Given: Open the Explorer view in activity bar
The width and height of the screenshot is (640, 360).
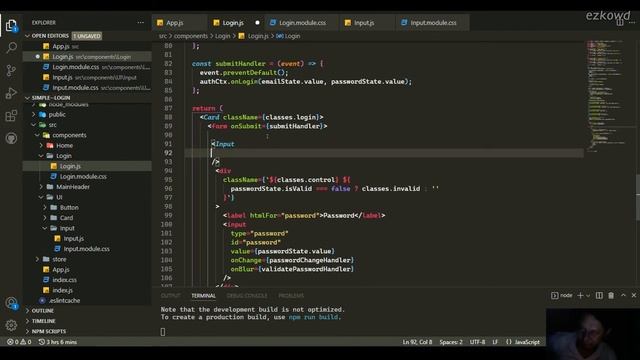Looking at the screenshot, I should [x=11, y=25].
